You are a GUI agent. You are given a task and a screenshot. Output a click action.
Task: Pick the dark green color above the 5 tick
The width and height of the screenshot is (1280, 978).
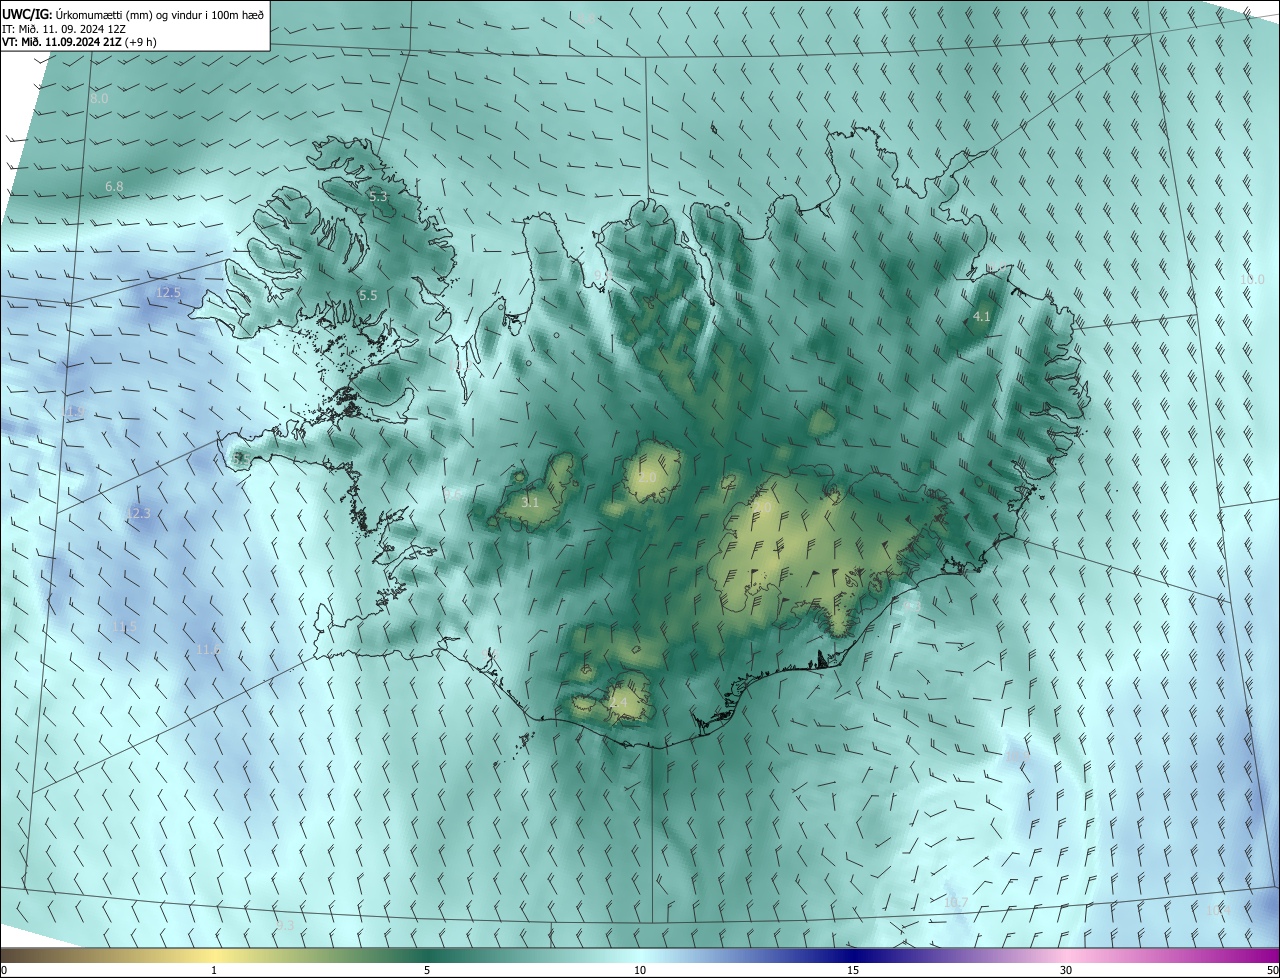pyautogui.click(x=427, y=956)
